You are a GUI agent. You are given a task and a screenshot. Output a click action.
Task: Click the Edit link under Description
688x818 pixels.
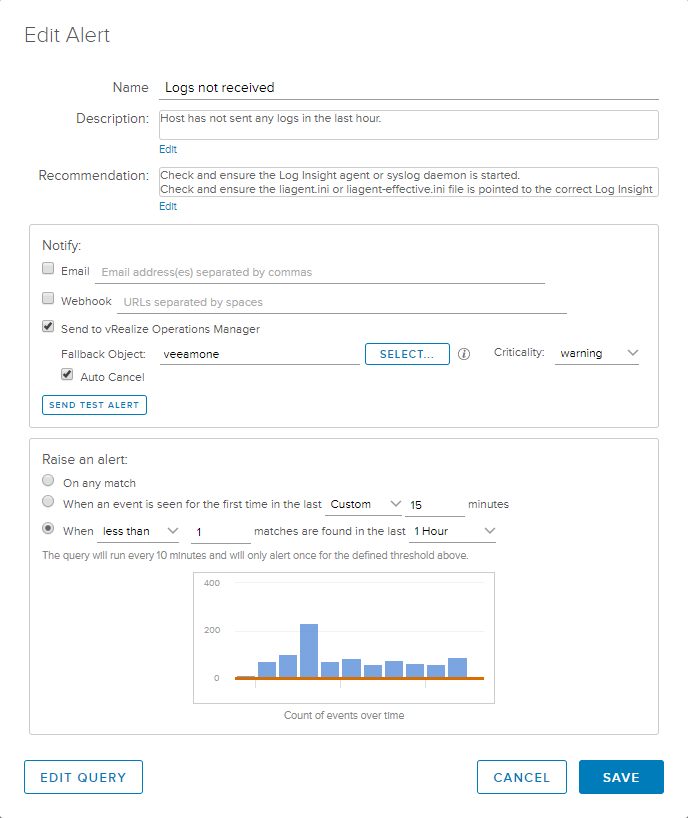coord(168,149)
